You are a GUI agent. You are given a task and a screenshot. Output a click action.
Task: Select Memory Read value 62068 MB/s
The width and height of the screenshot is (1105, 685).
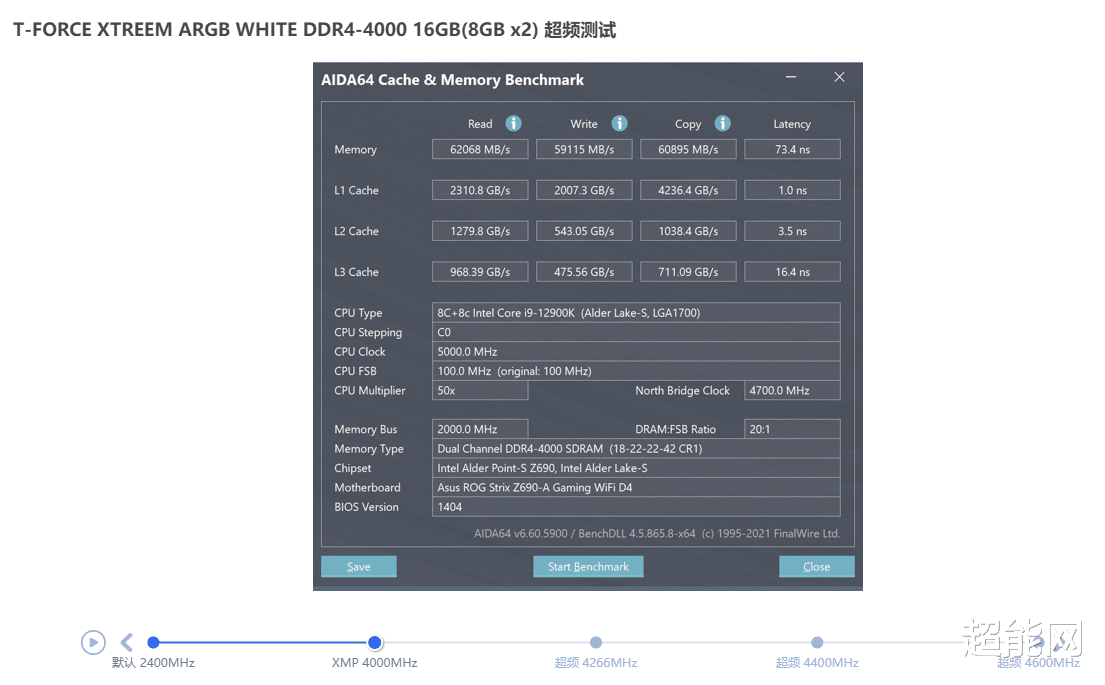pos(480,149)
